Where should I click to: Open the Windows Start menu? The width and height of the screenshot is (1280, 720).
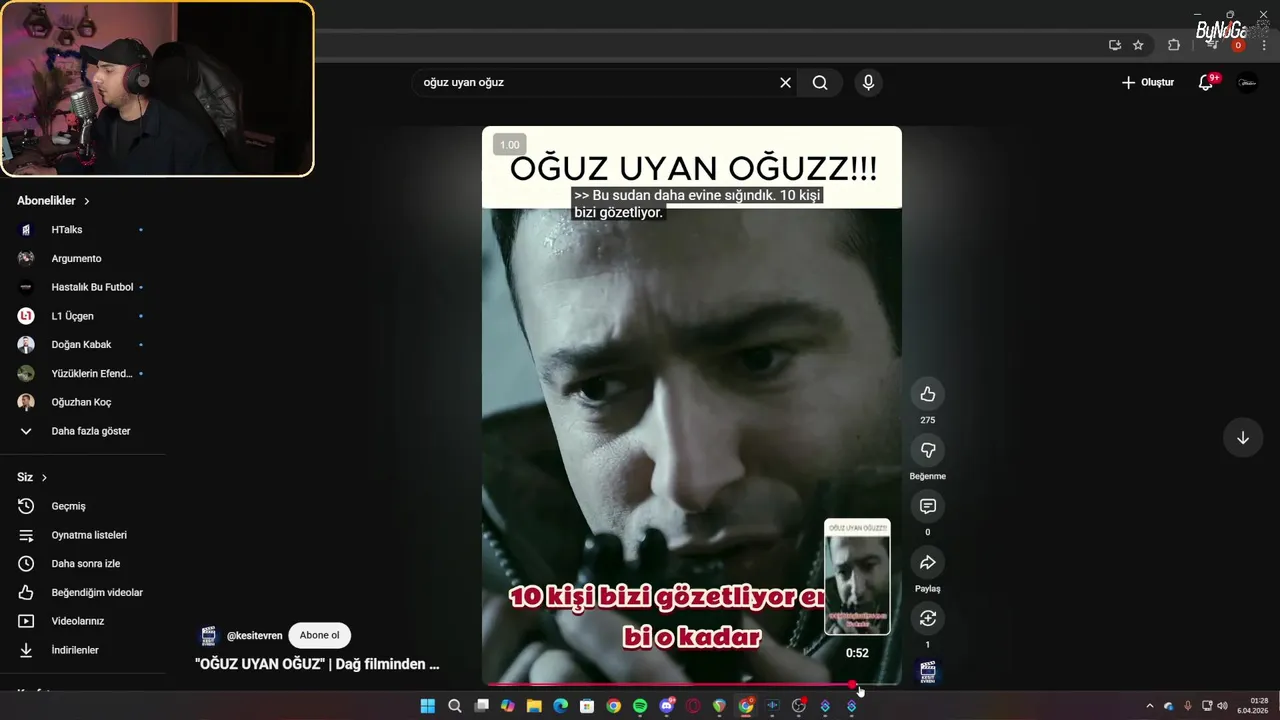click(x=428, y=706)
